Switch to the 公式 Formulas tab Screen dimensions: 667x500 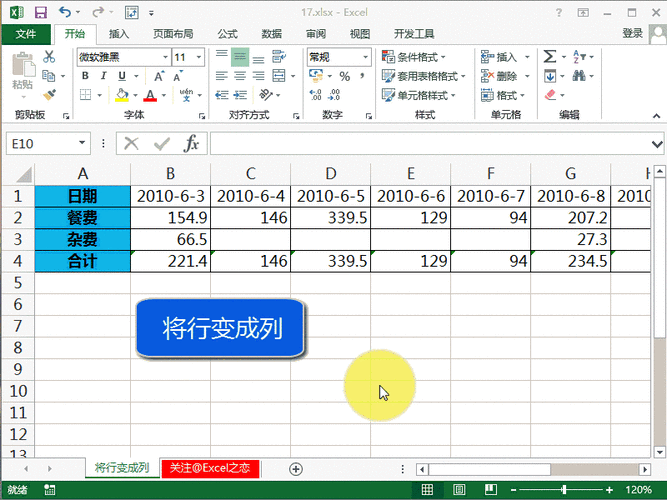point(228,34)
